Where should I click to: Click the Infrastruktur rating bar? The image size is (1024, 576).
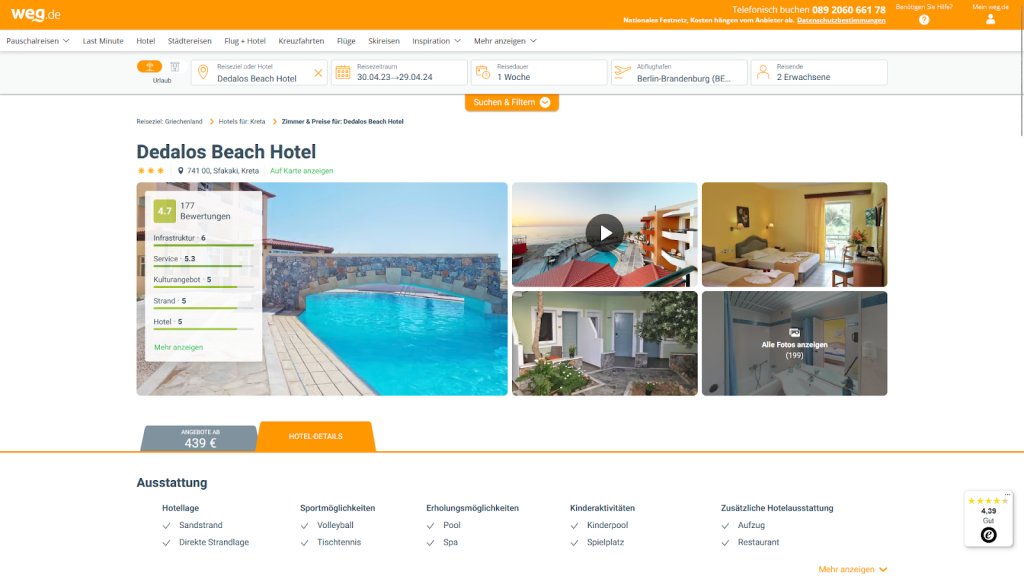pos(203,245)
